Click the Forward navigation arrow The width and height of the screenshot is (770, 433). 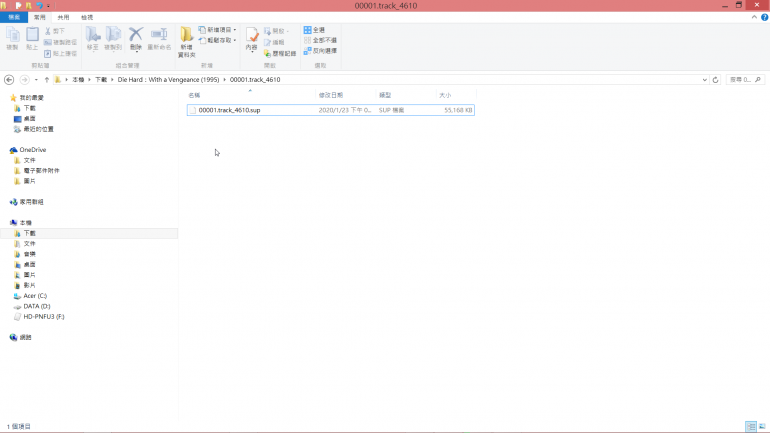24,80
